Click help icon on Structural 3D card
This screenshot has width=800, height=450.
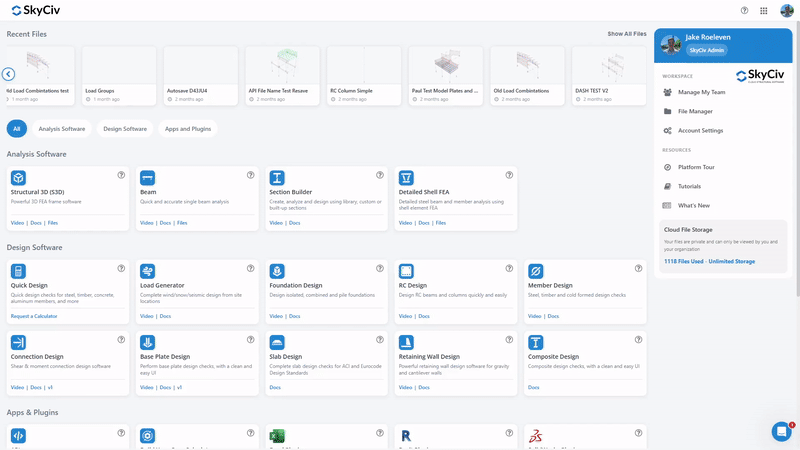[121, 175]
